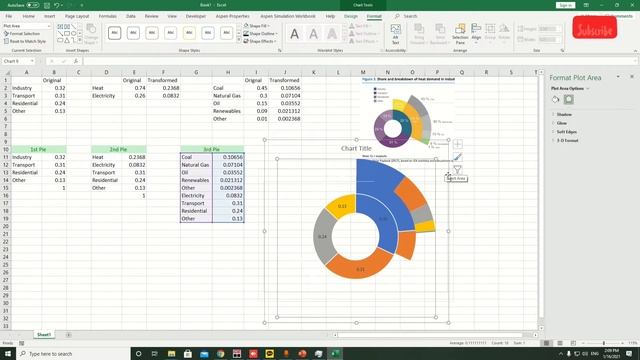Expand the 3-D Format section

pos(567,140)
